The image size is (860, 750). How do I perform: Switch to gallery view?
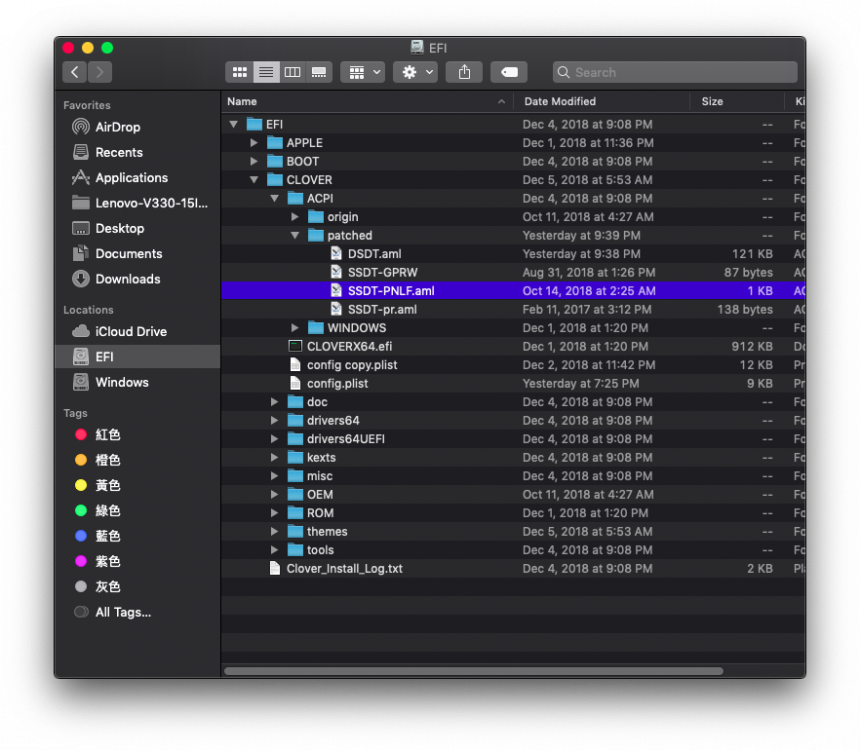click(319, 72)
